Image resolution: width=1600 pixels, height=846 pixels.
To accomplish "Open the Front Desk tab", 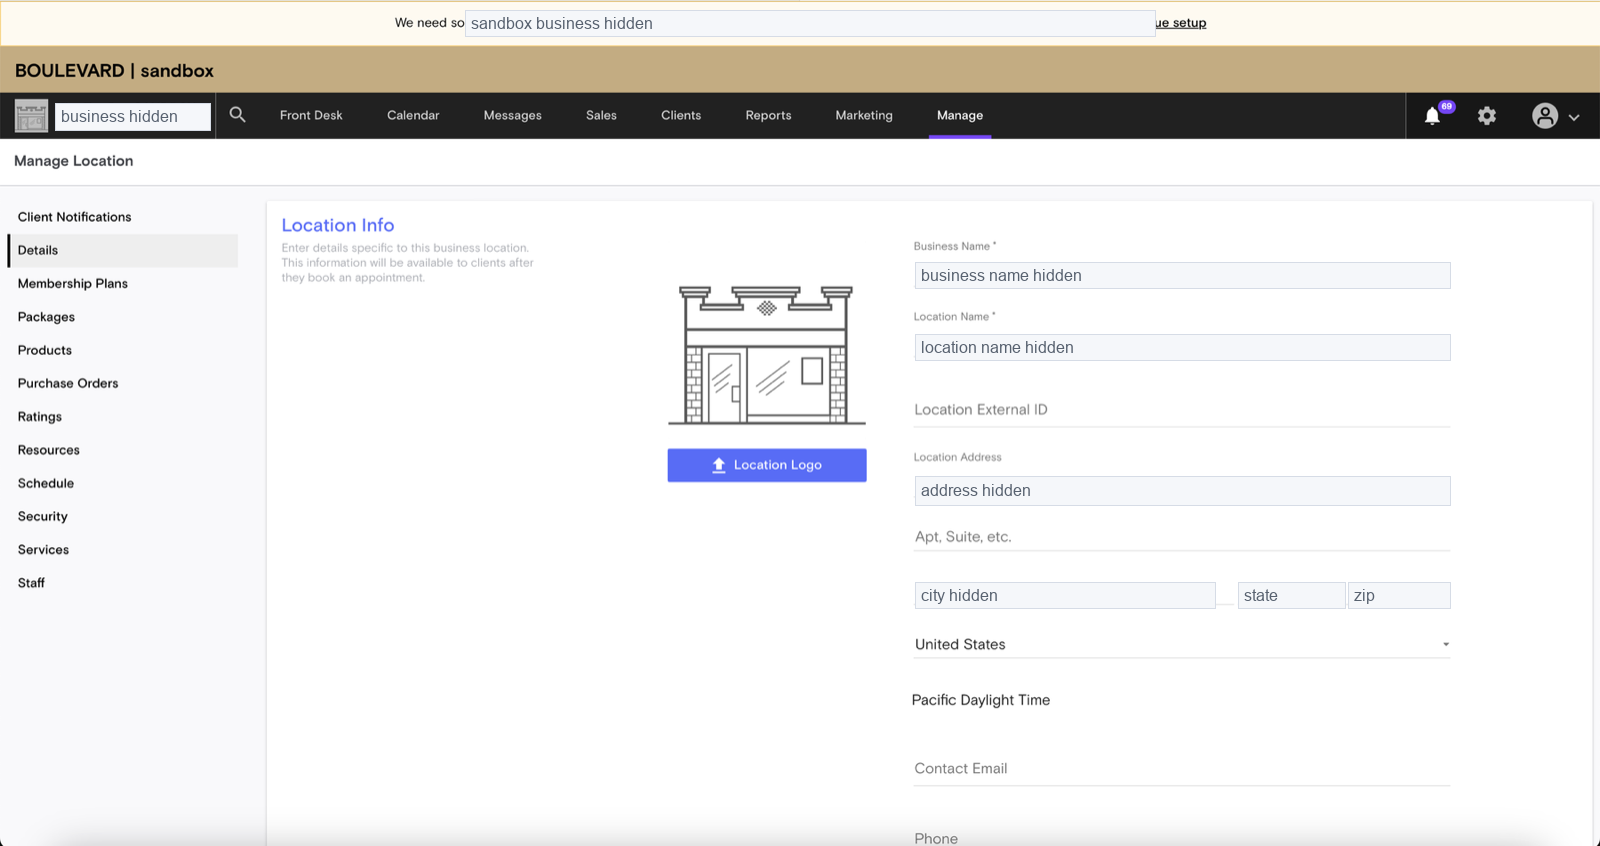I will click(x=311, y=115).
